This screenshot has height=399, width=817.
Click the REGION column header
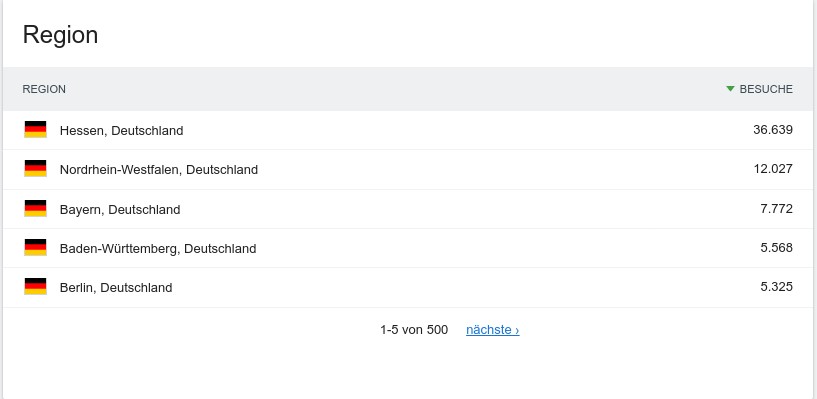coord(44,89)
